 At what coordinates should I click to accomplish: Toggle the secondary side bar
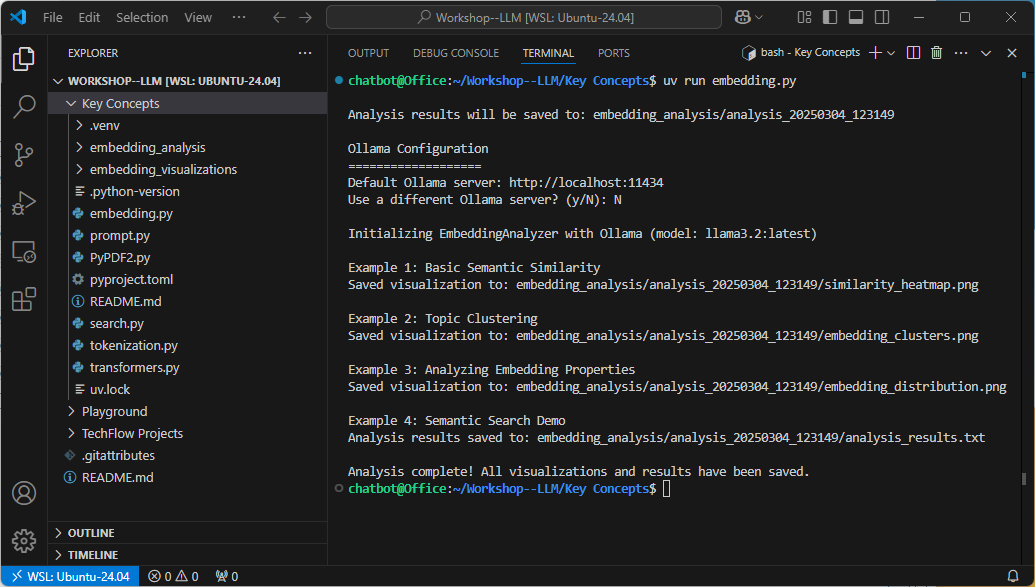click(x=880, y=17)
